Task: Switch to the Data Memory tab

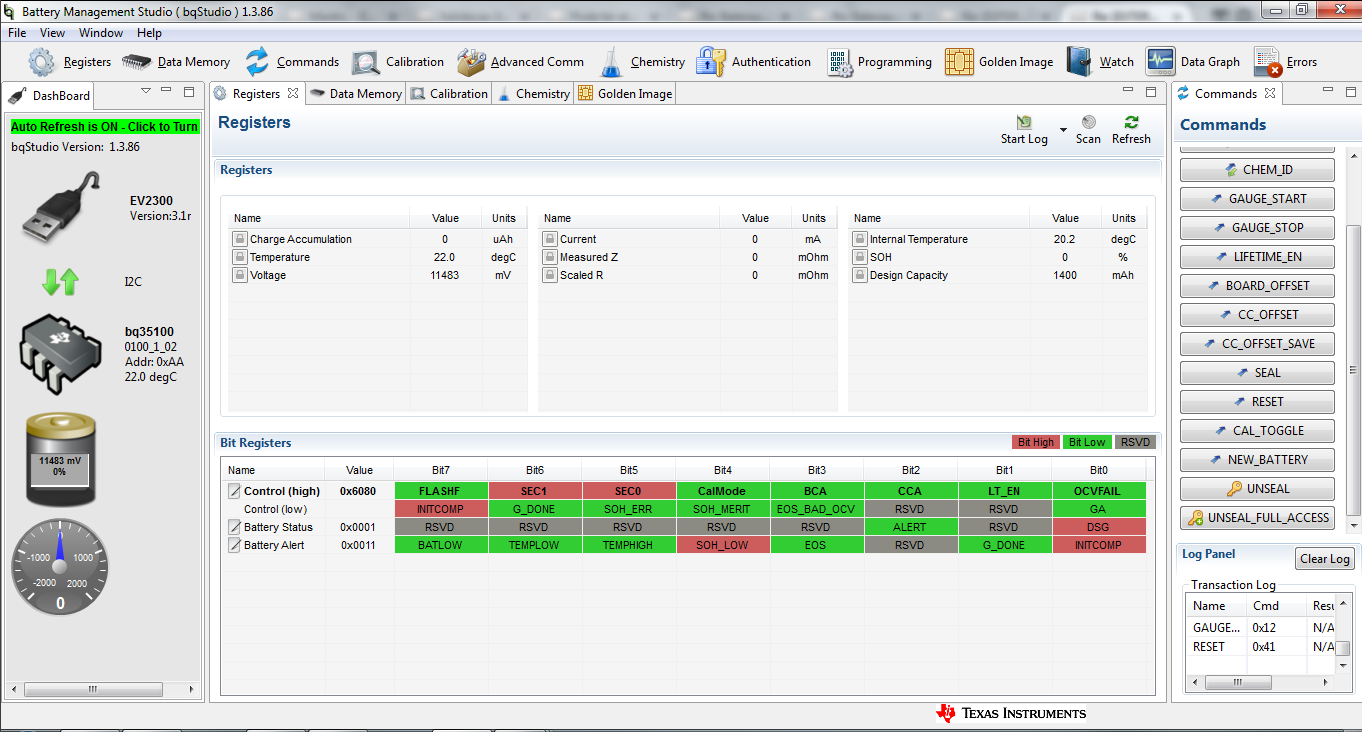Action: click(356, 94)
